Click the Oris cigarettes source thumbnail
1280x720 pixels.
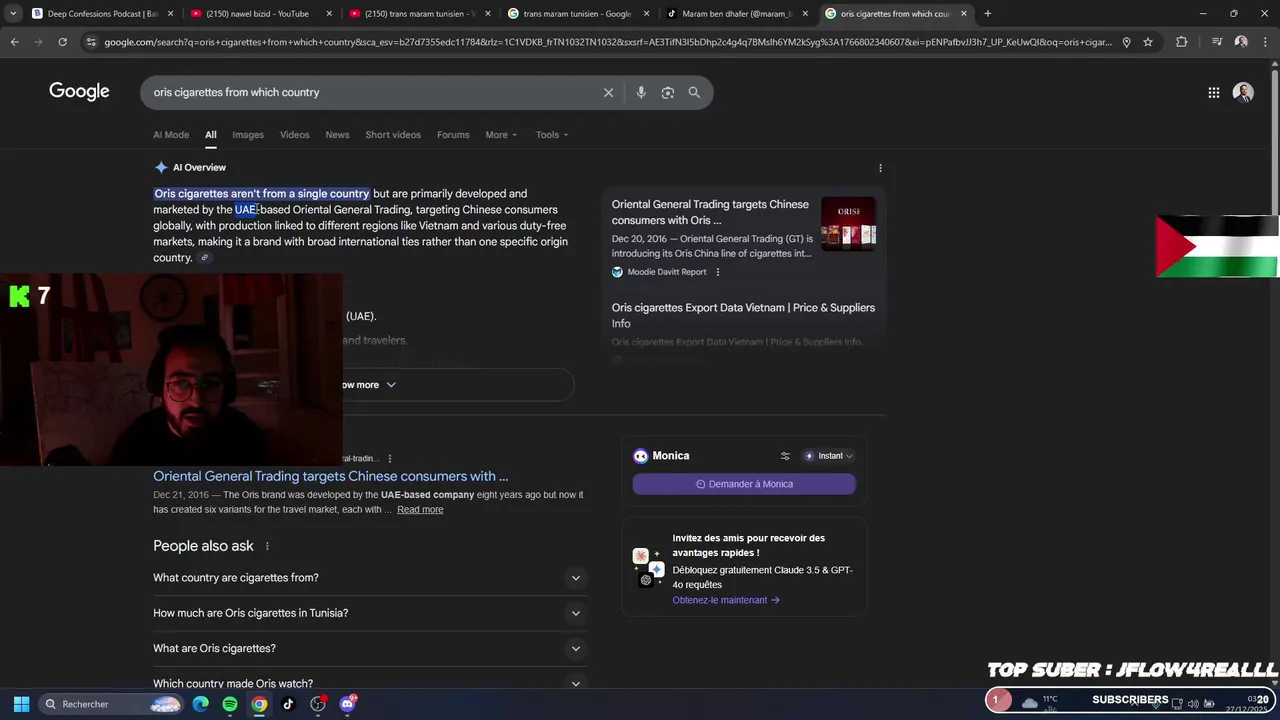[848, 224]
